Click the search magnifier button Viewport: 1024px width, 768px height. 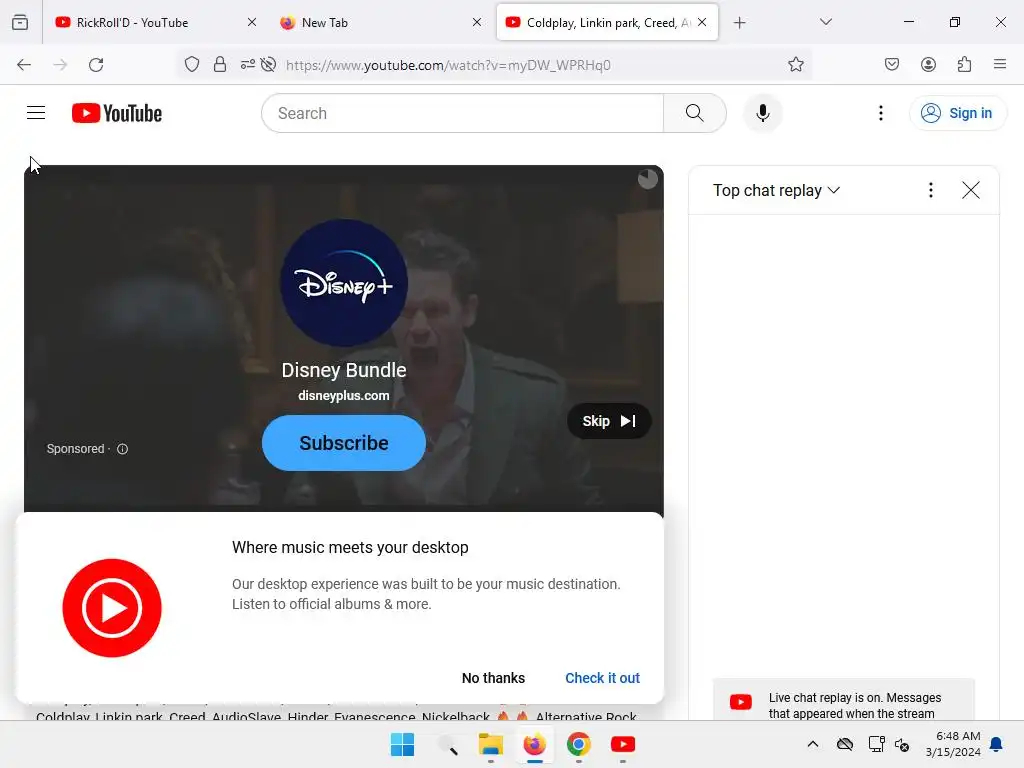click(694, 113)
